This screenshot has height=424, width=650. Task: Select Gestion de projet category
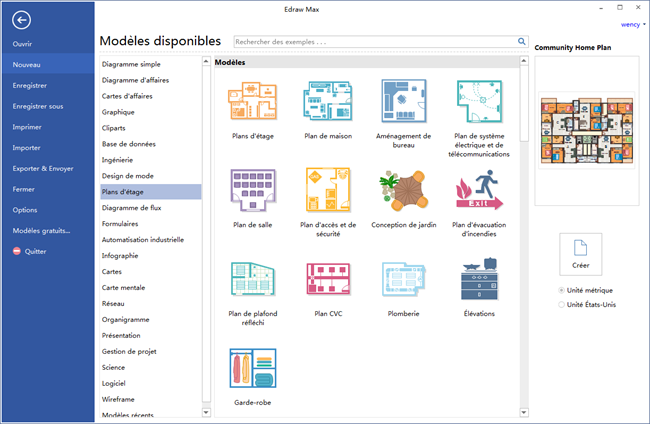129,351
